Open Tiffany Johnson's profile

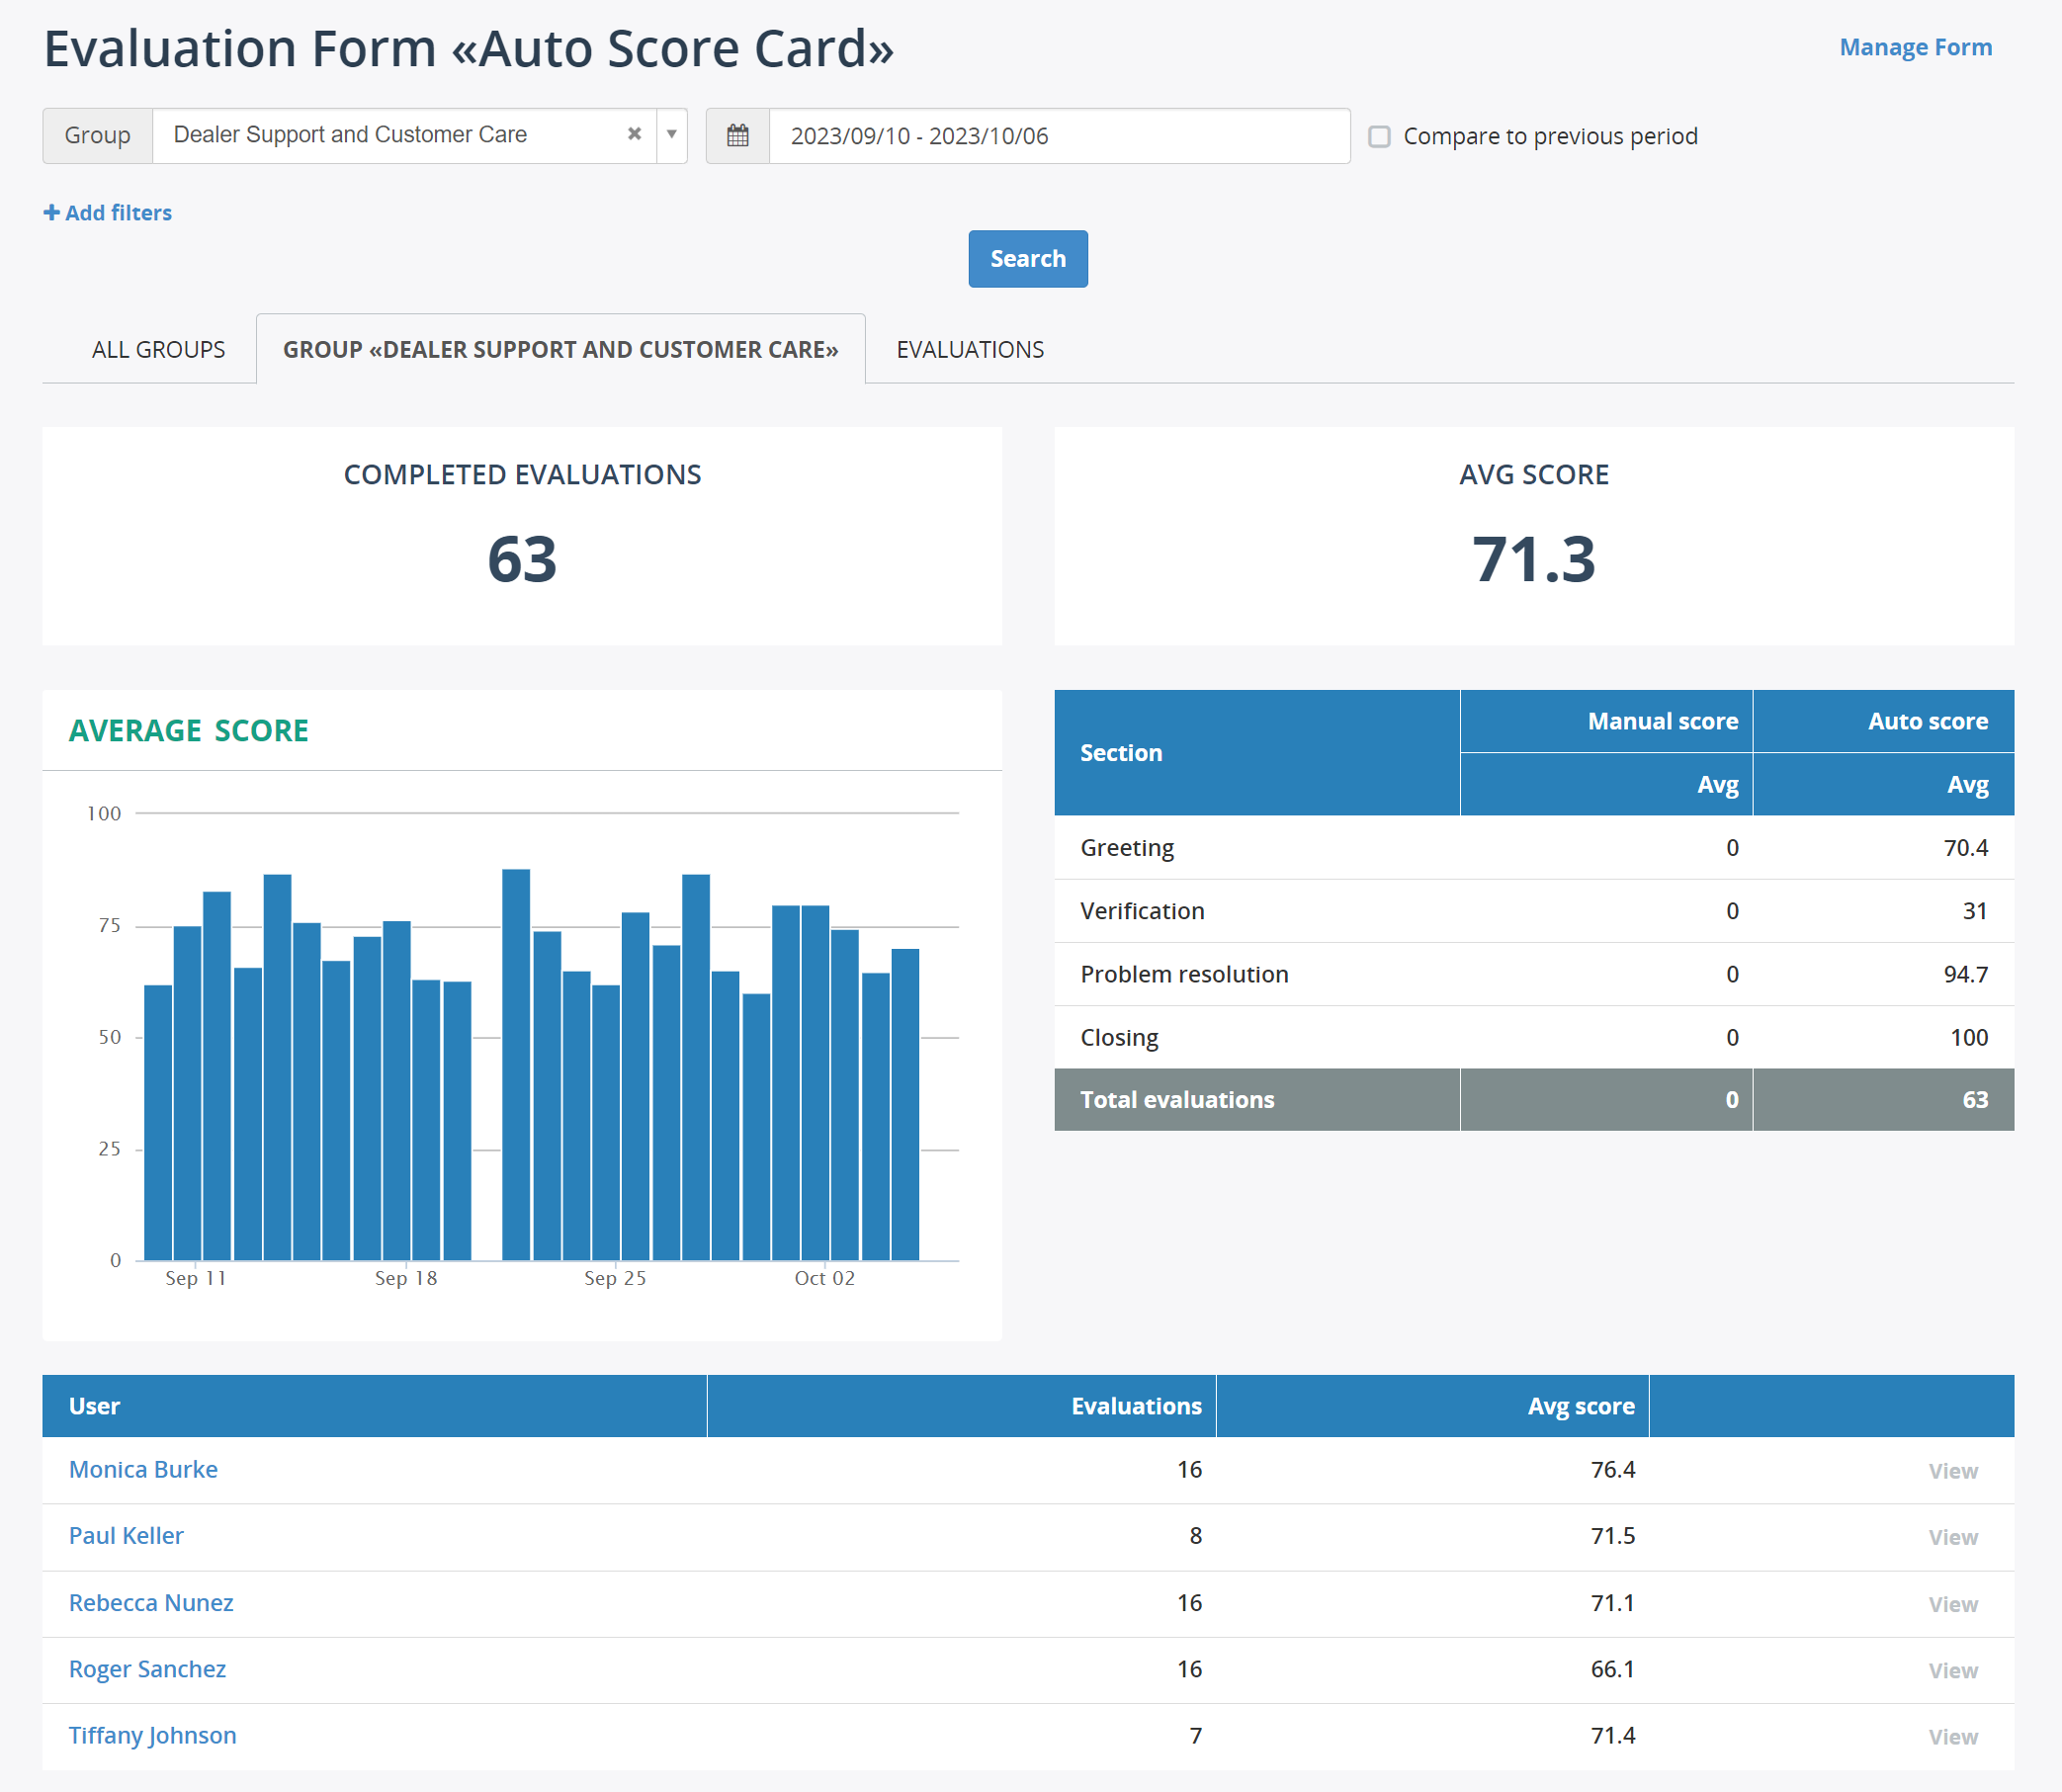152,1736
